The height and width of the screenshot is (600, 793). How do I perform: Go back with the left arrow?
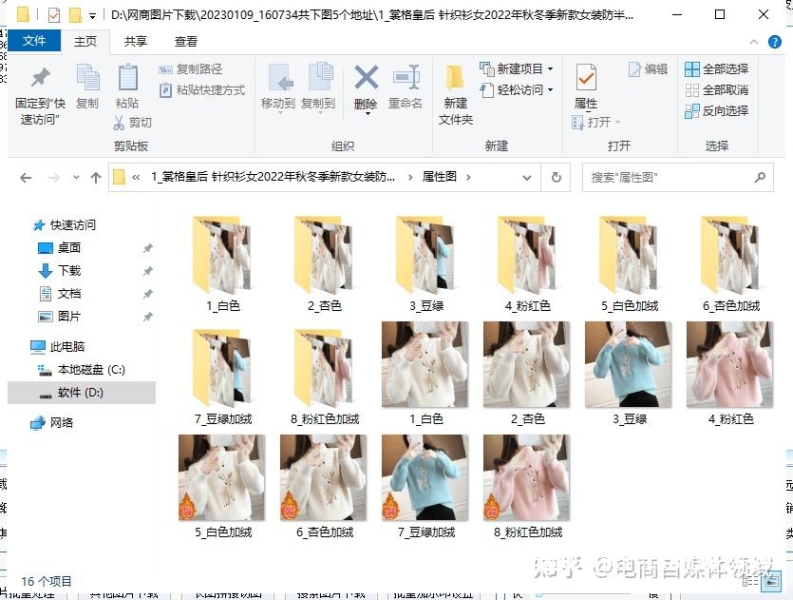(26, 178)
